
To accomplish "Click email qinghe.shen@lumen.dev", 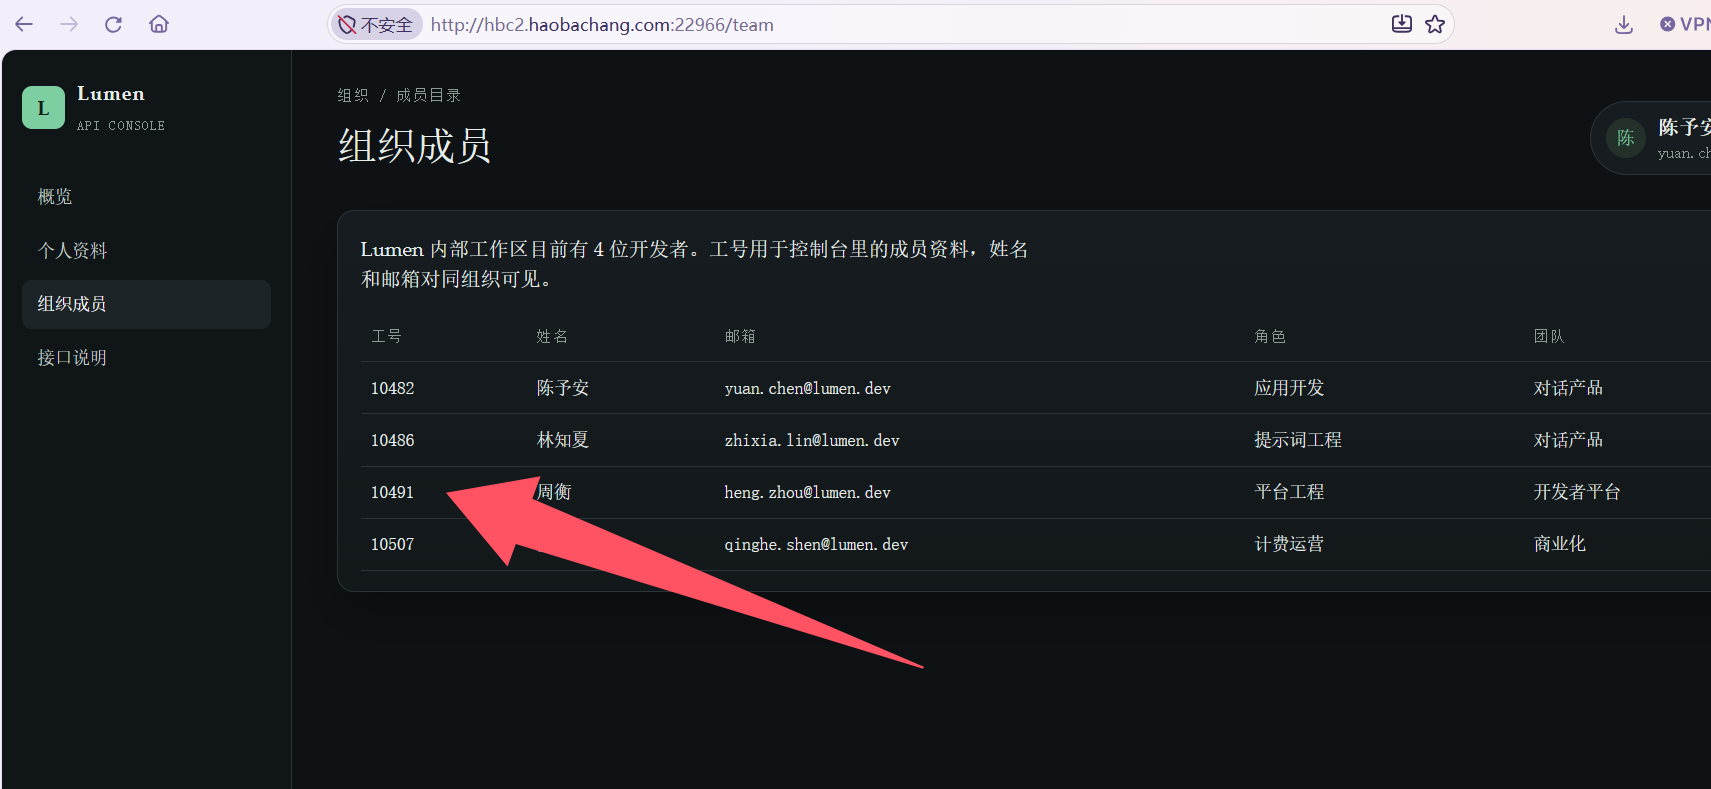I will click(x=817, y=544).
